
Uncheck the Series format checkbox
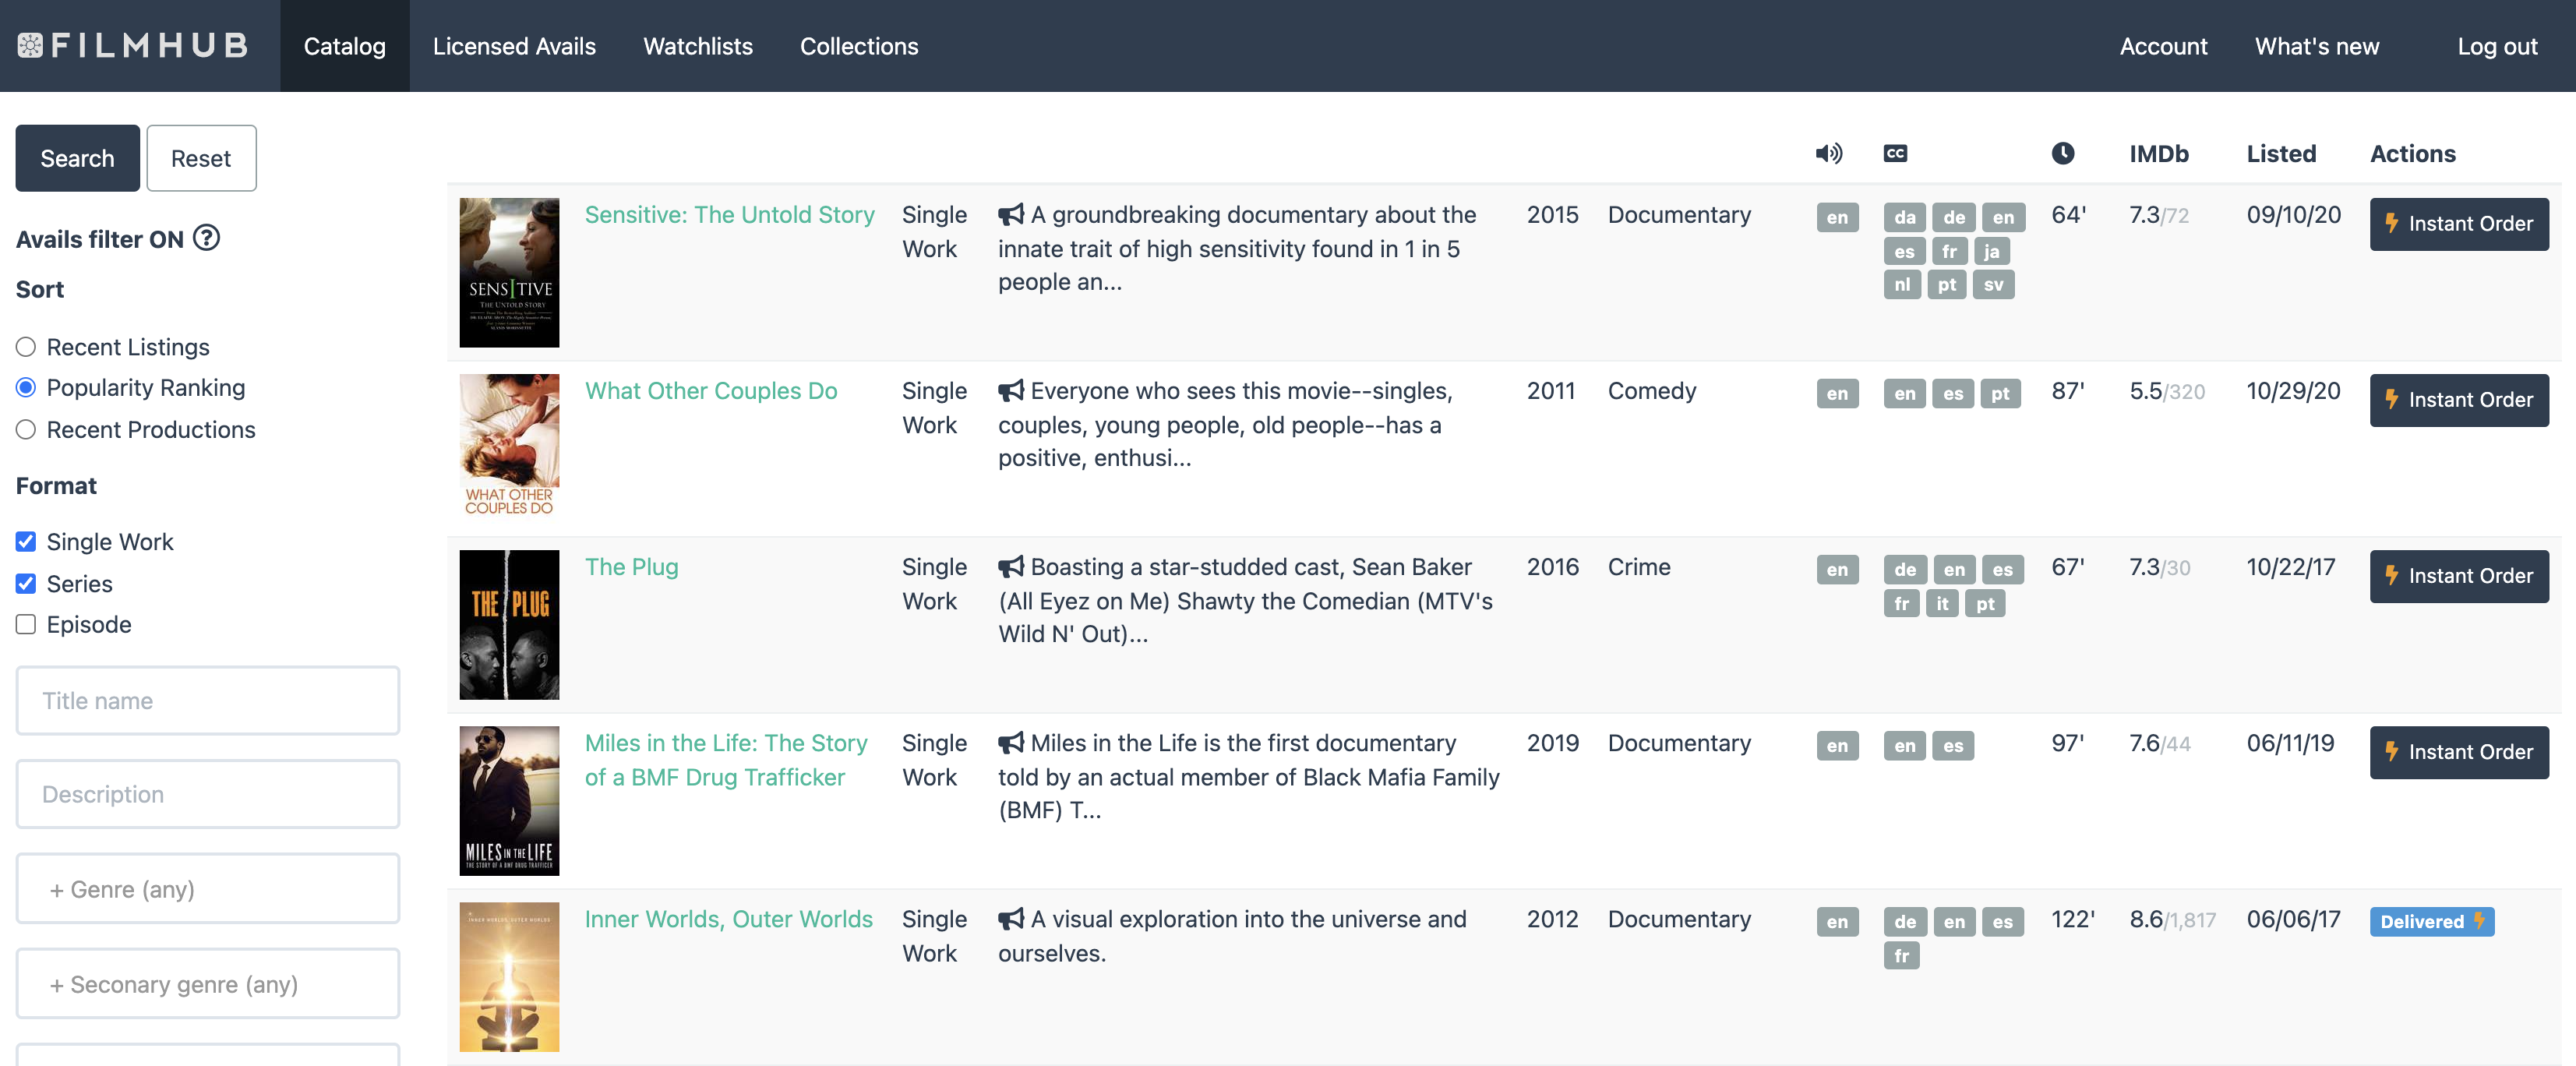tap(26, 583)
